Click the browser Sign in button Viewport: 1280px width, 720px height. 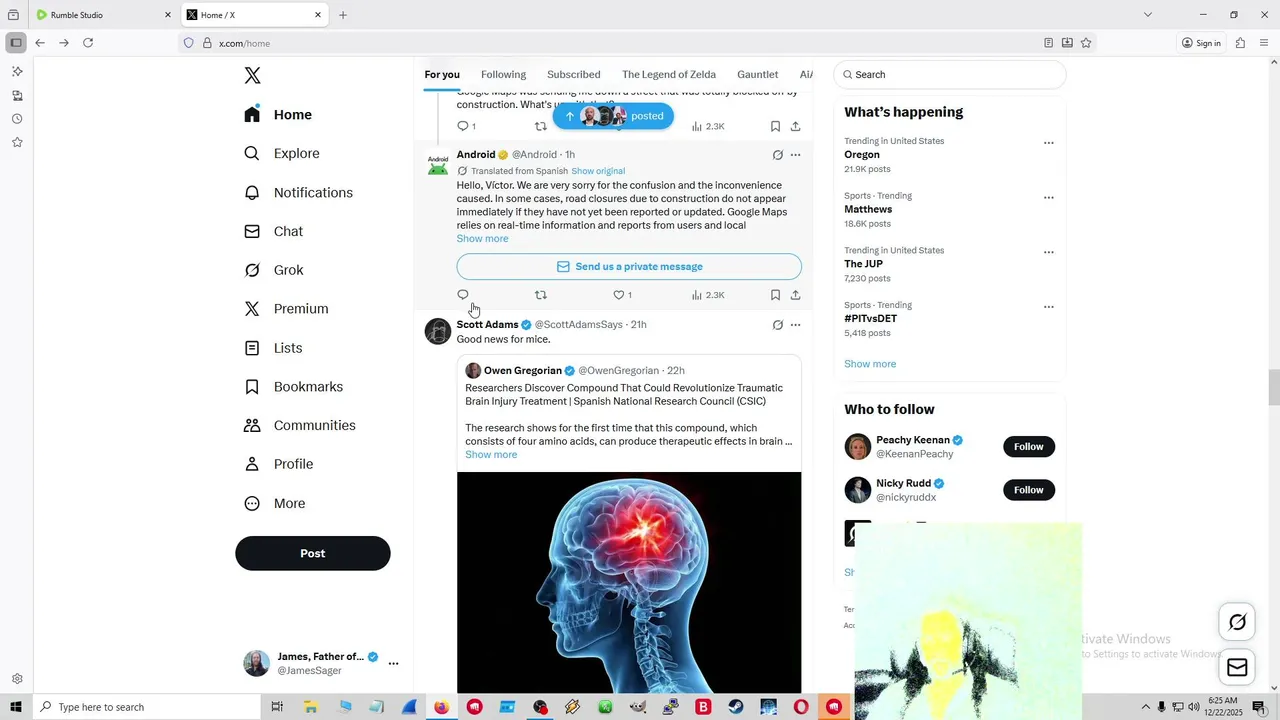[x=1201, y=43]
